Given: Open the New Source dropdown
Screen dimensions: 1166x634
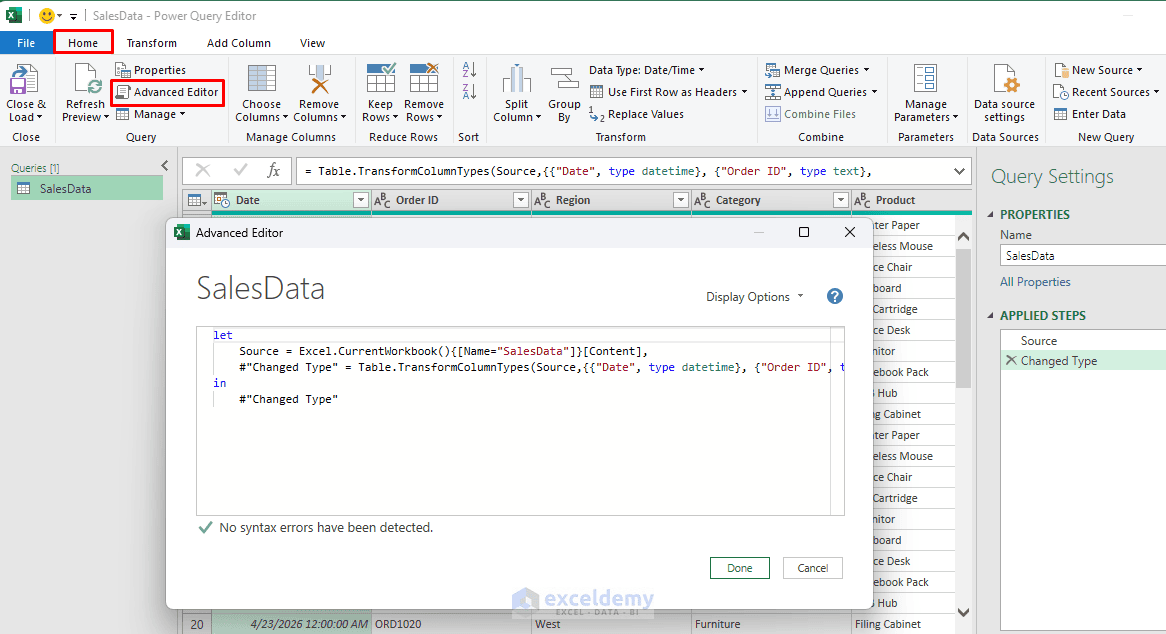Looking at the screenshot, I should pyautogui.click(x=1098, y=70).
